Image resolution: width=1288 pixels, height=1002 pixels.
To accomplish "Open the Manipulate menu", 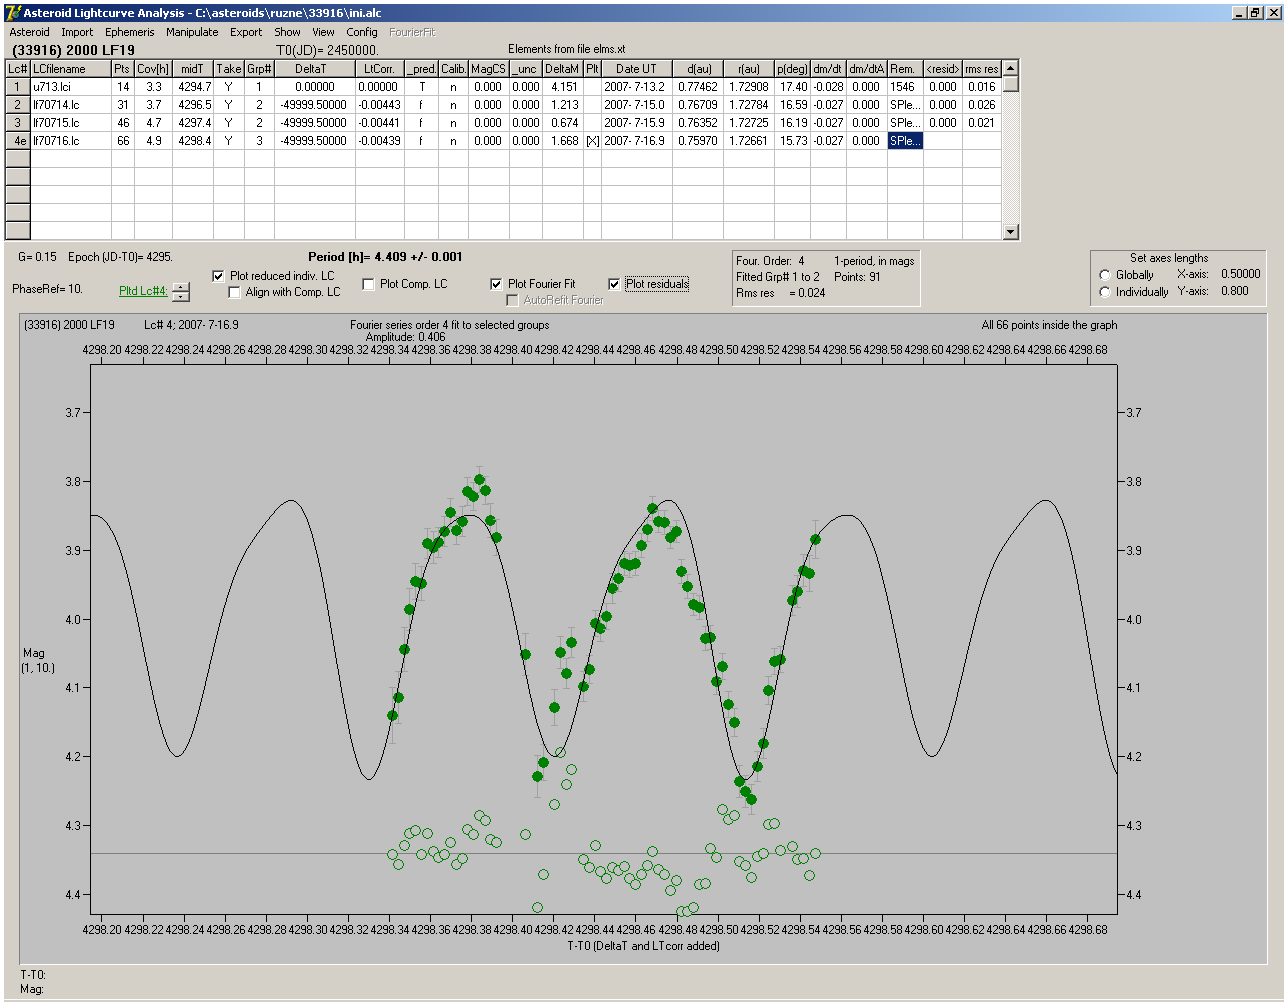I will (192, 32).
